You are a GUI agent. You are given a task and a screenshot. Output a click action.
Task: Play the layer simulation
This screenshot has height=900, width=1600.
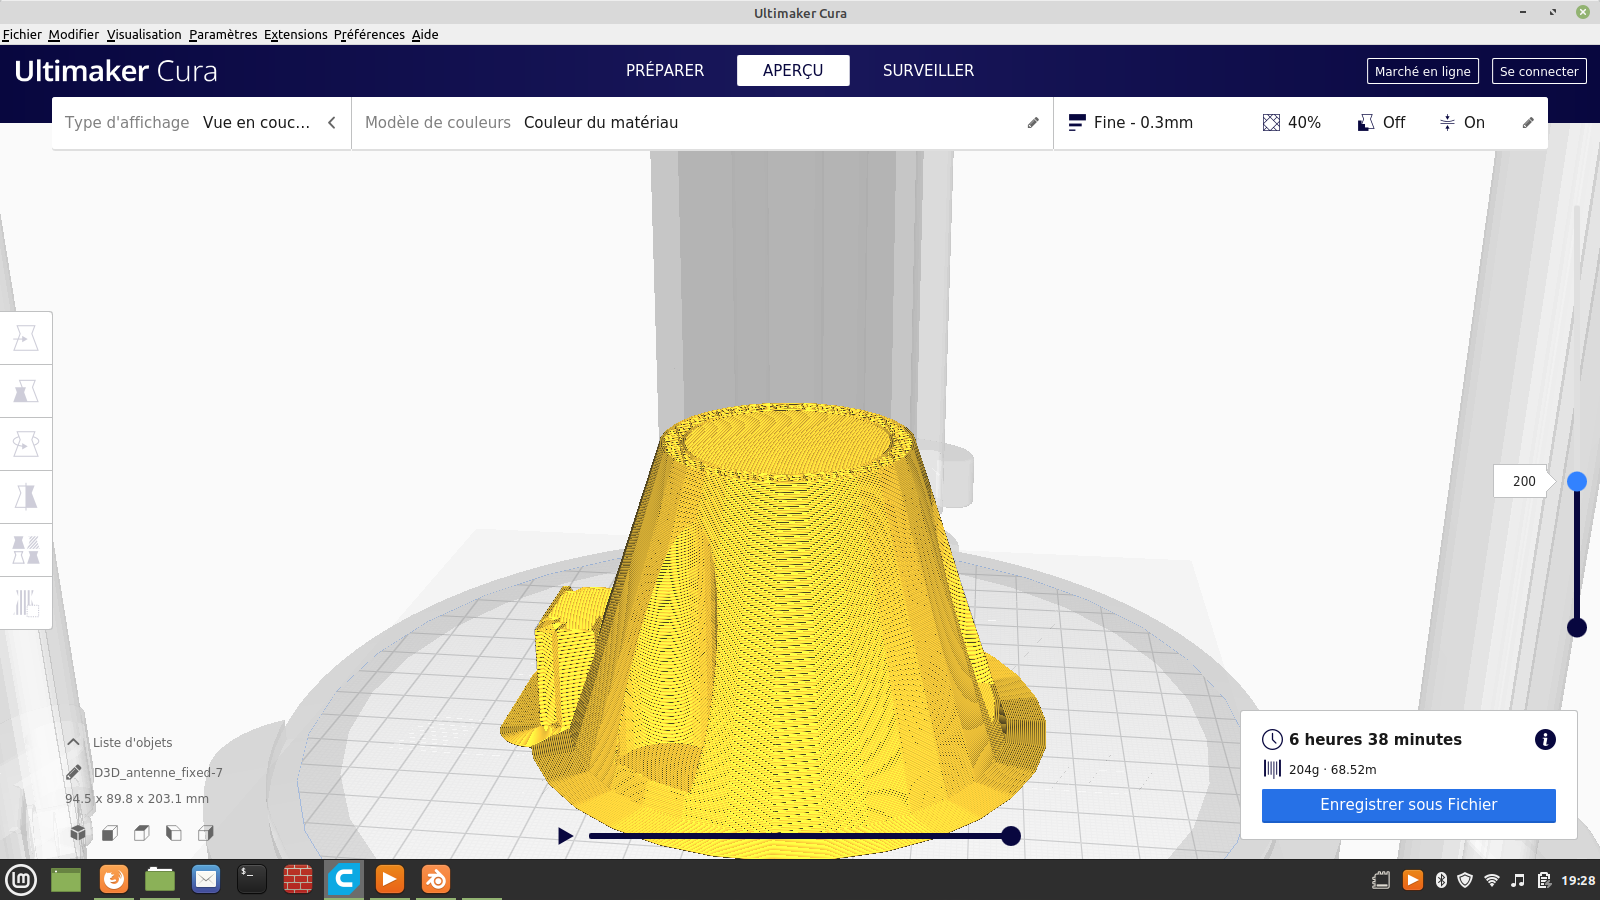click(565, 836)
